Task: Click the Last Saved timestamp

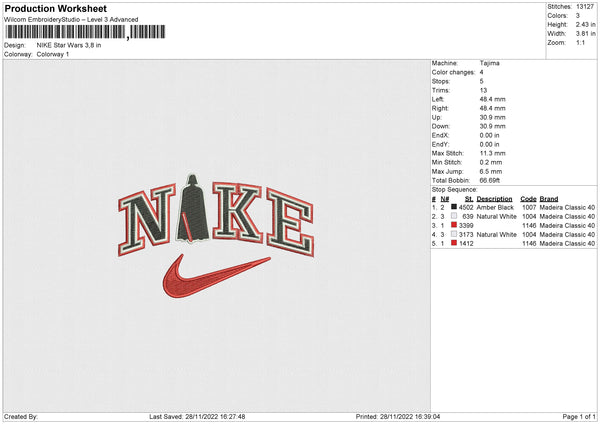Action: tap(197, 417)
